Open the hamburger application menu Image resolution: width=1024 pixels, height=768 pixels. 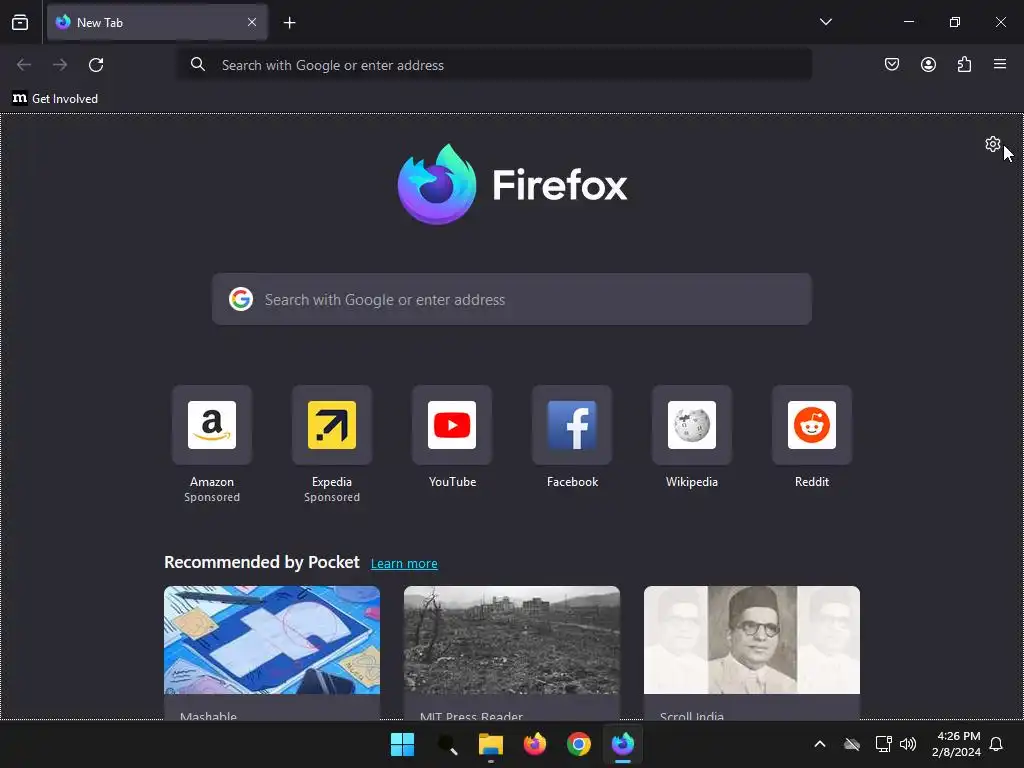pos(1000,64)
